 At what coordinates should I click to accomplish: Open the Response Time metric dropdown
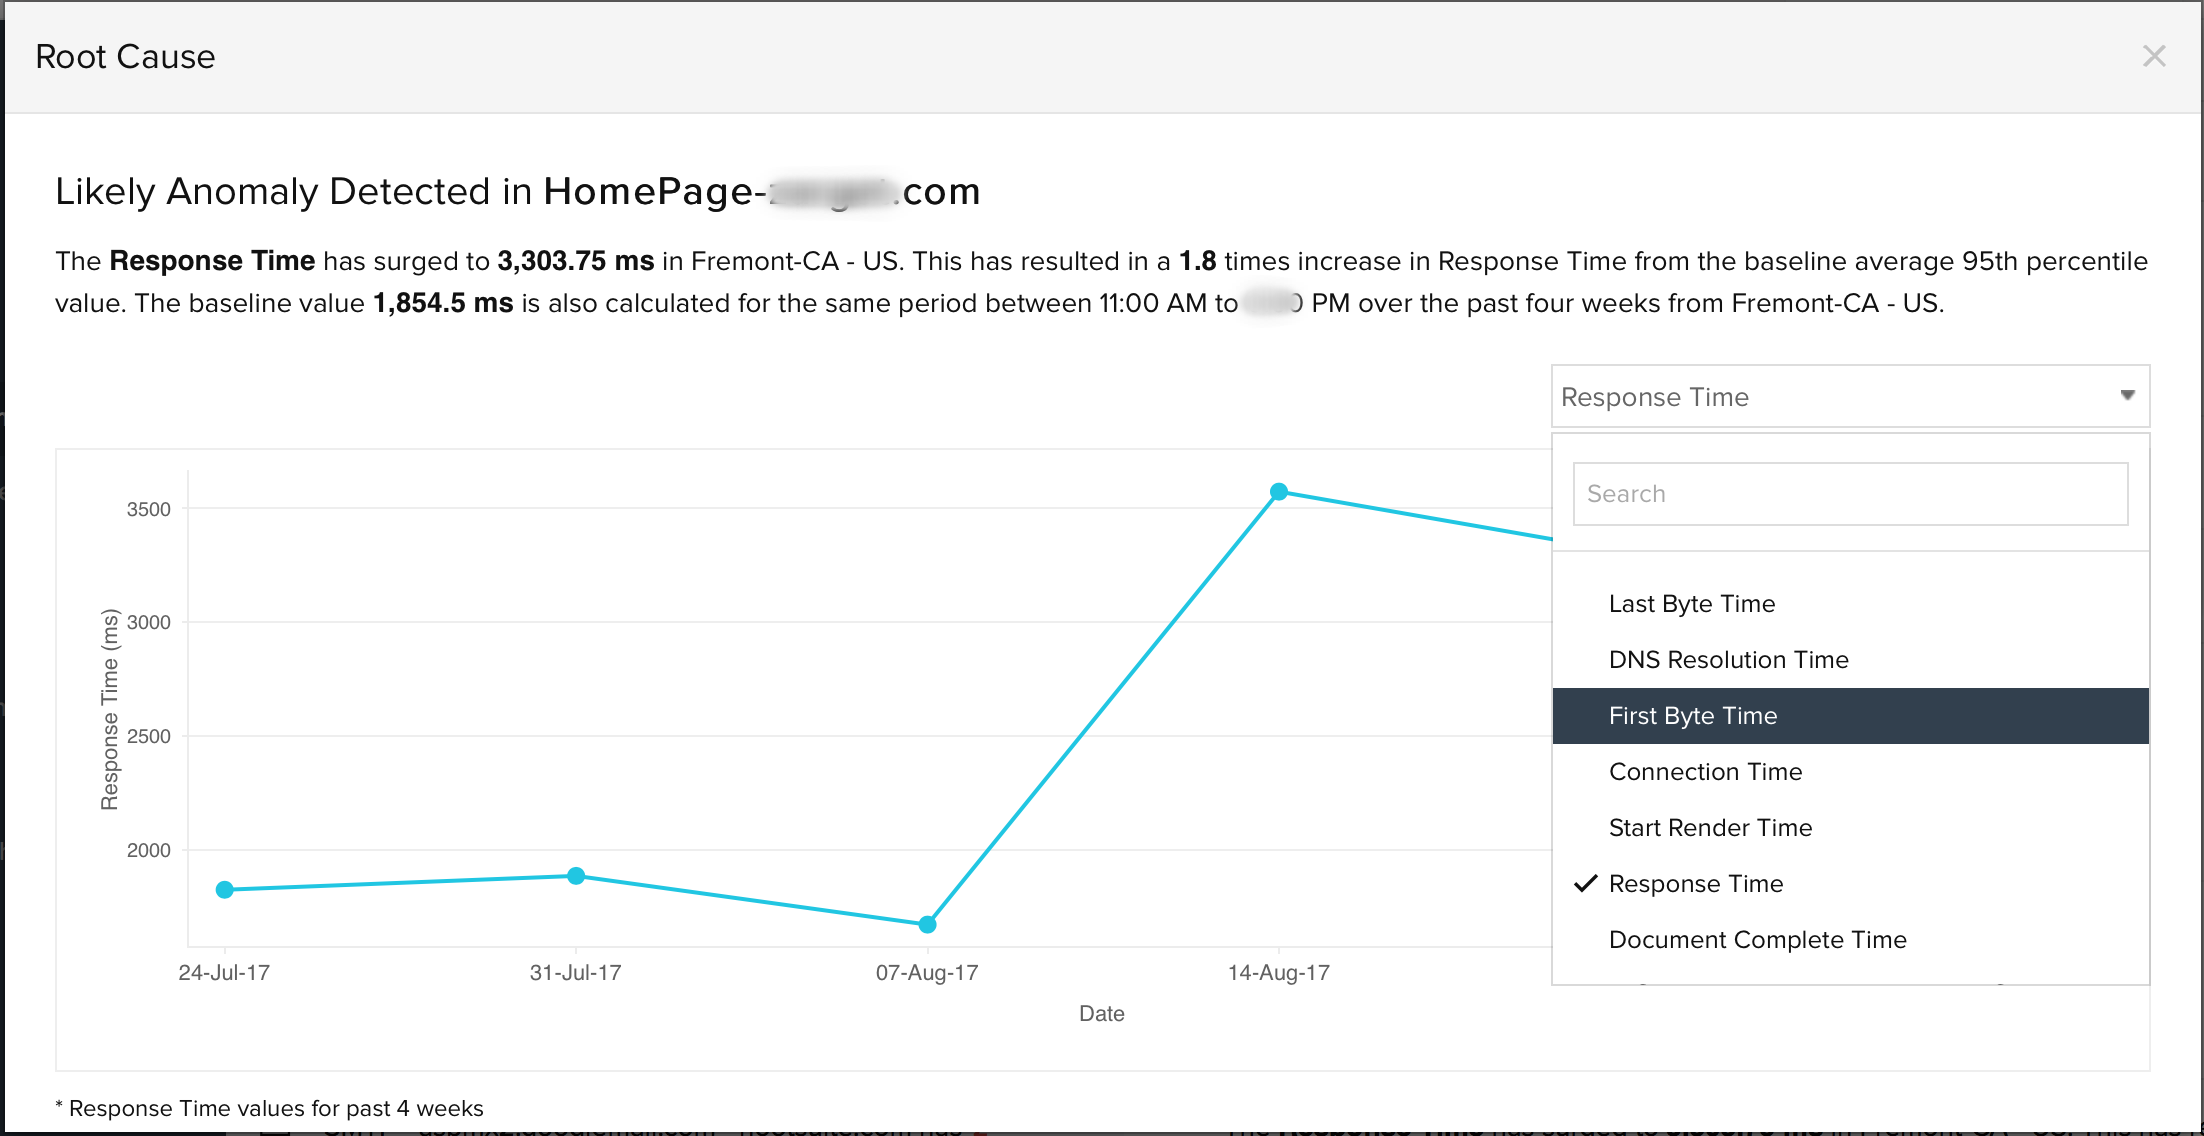(1848, 397)
